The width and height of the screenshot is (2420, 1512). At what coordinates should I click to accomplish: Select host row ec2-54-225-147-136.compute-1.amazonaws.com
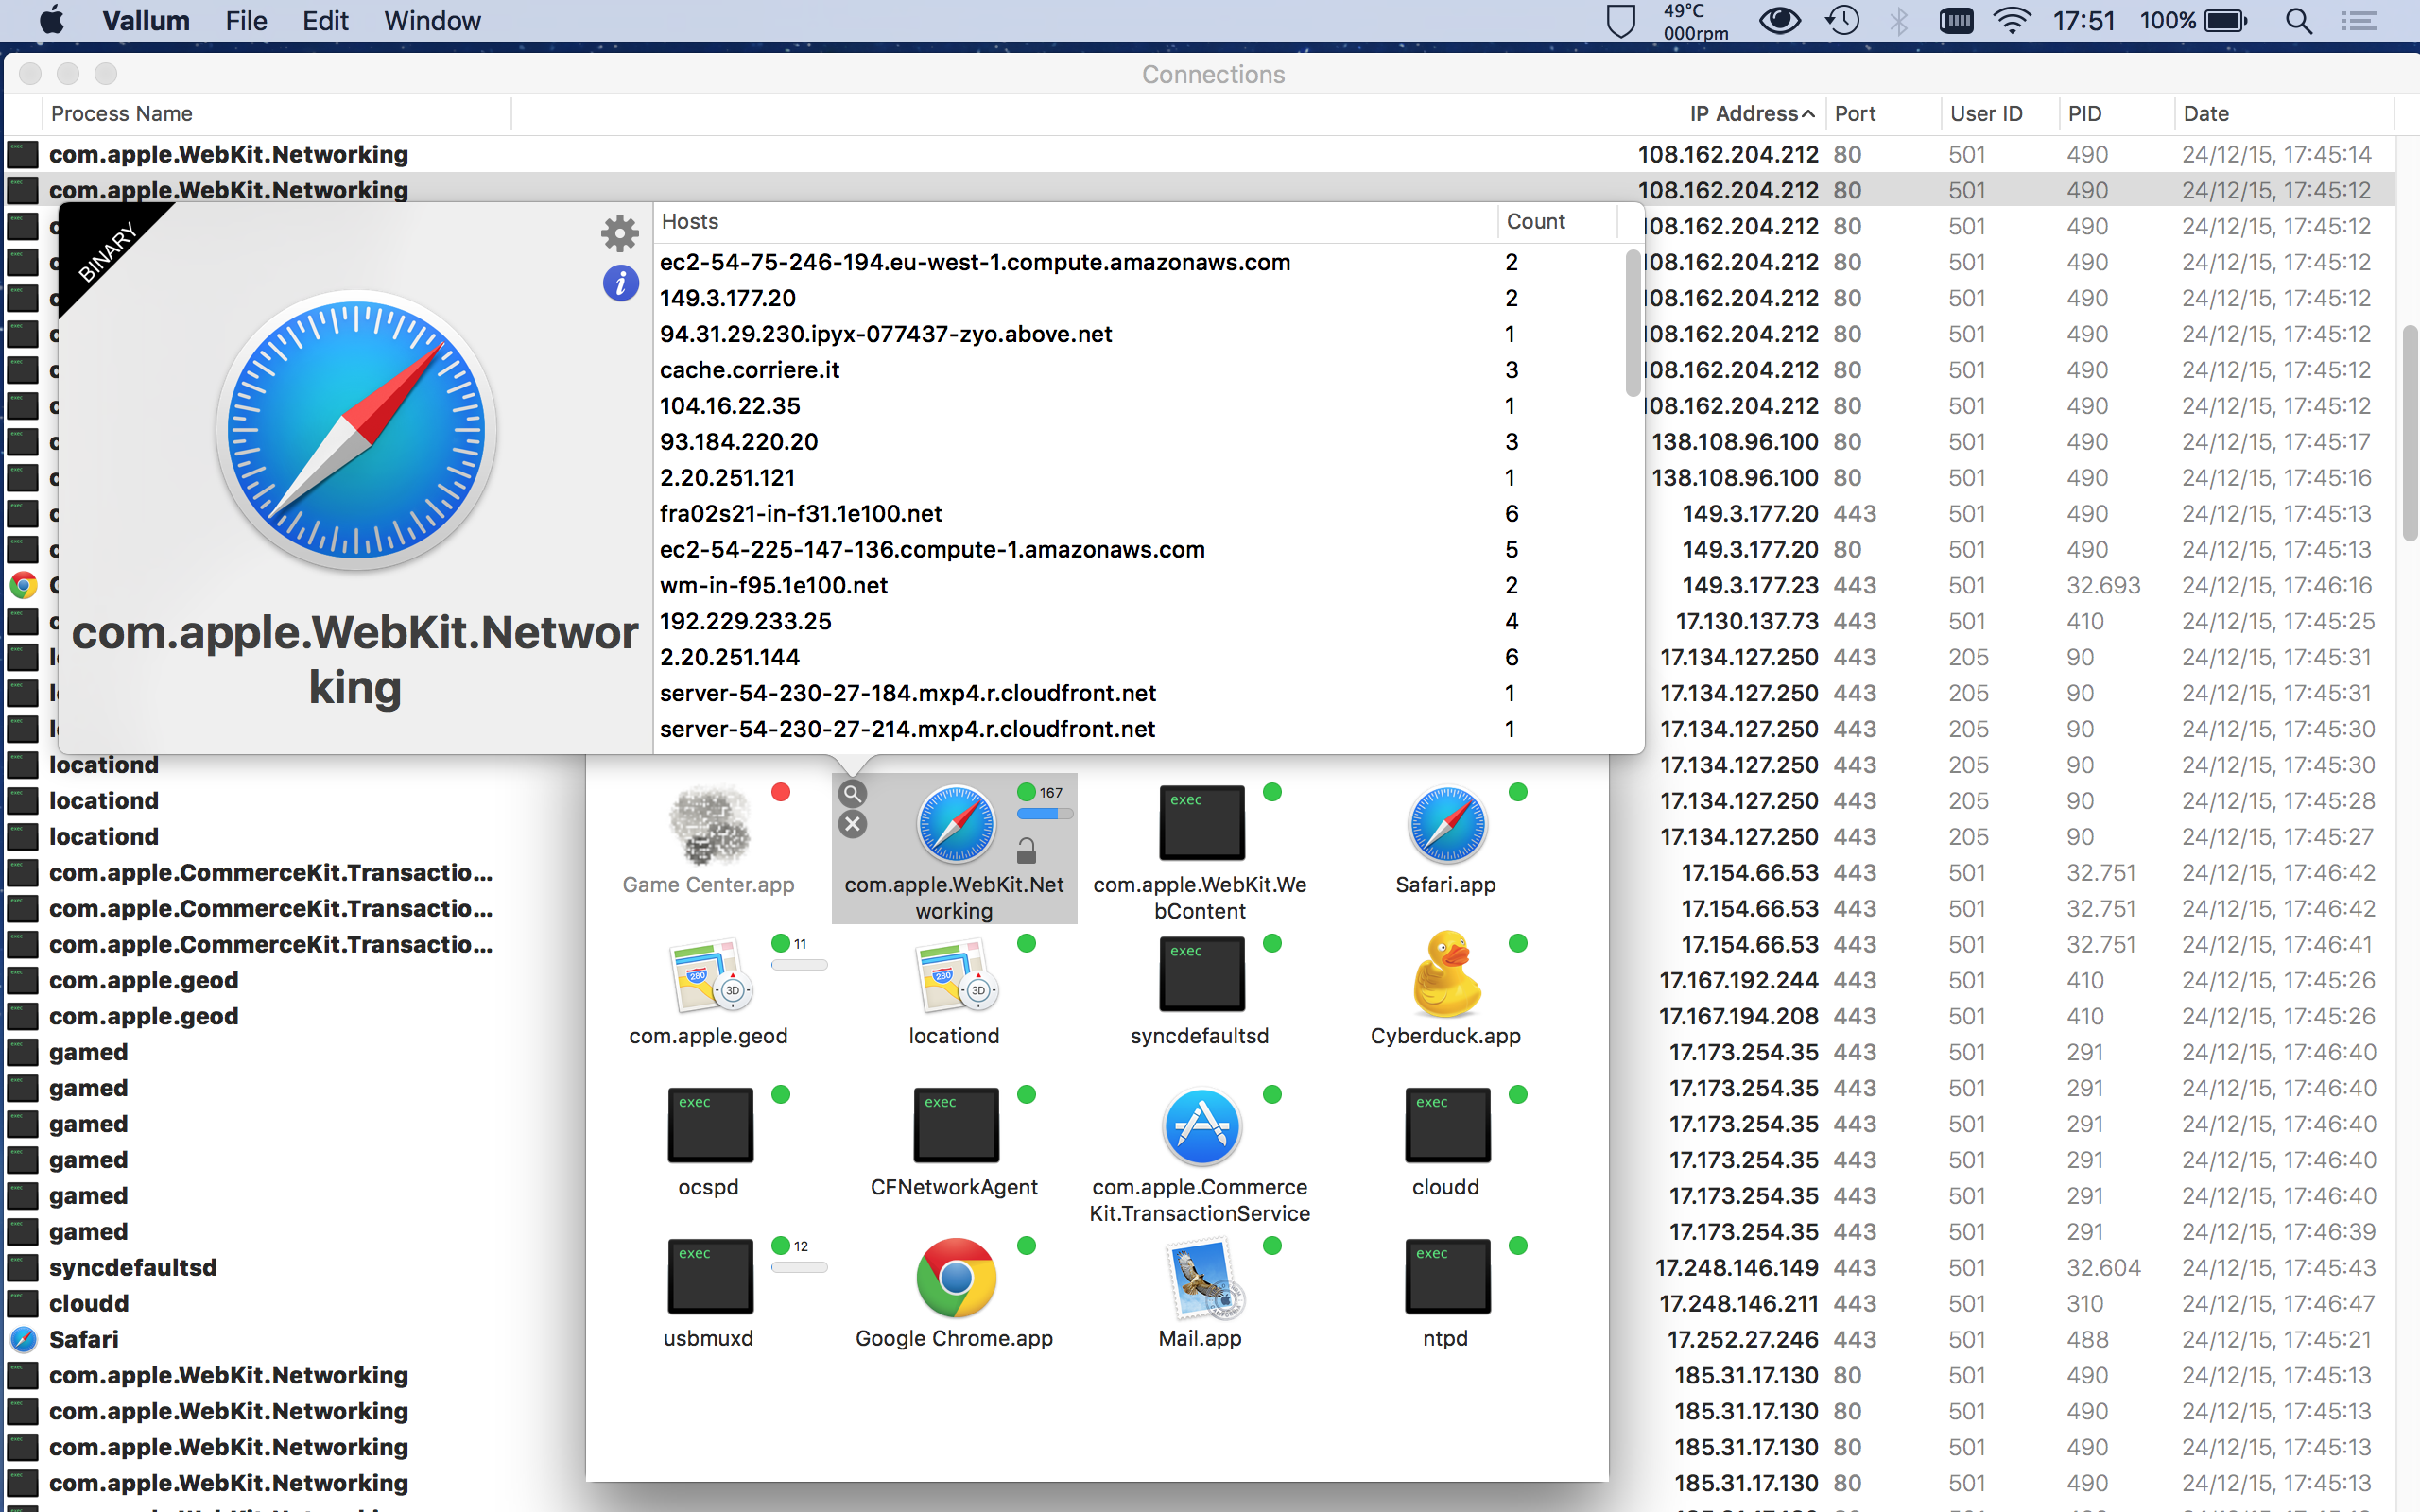tap(1140, 550)
